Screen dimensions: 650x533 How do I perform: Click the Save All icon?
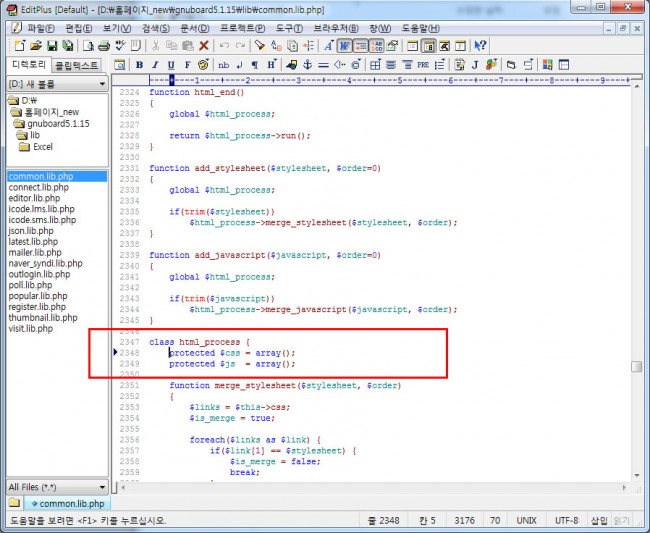click(68, 46)
